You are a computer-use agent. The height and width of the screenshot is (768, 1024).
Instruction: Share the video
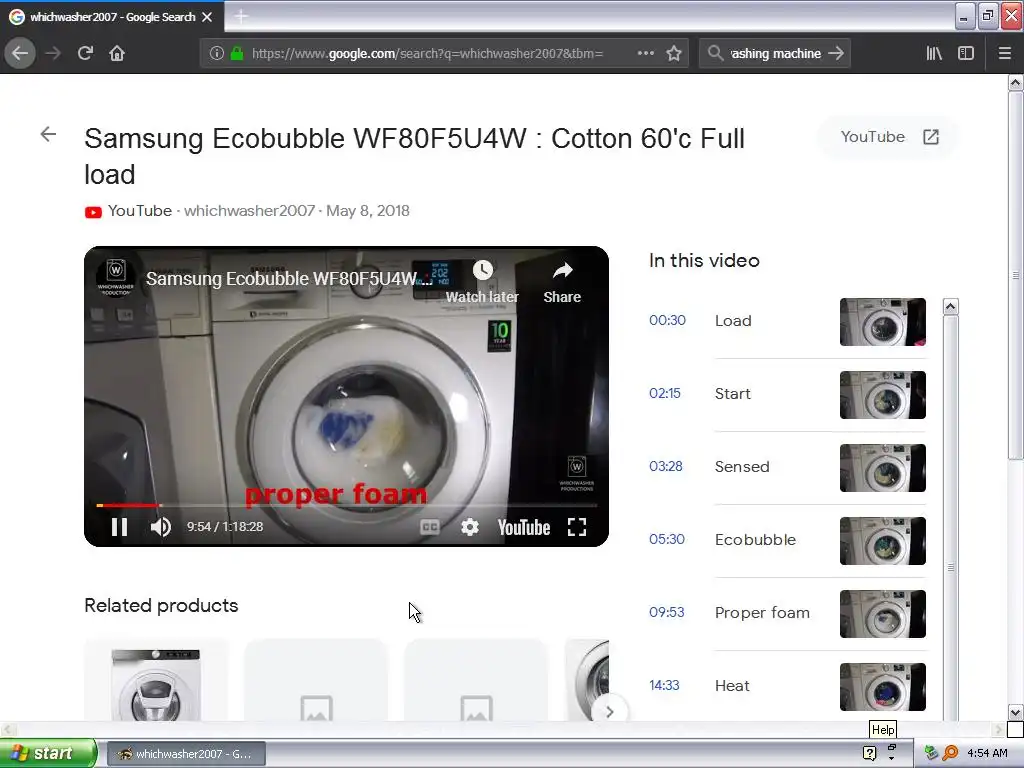(x=562, y=281)
